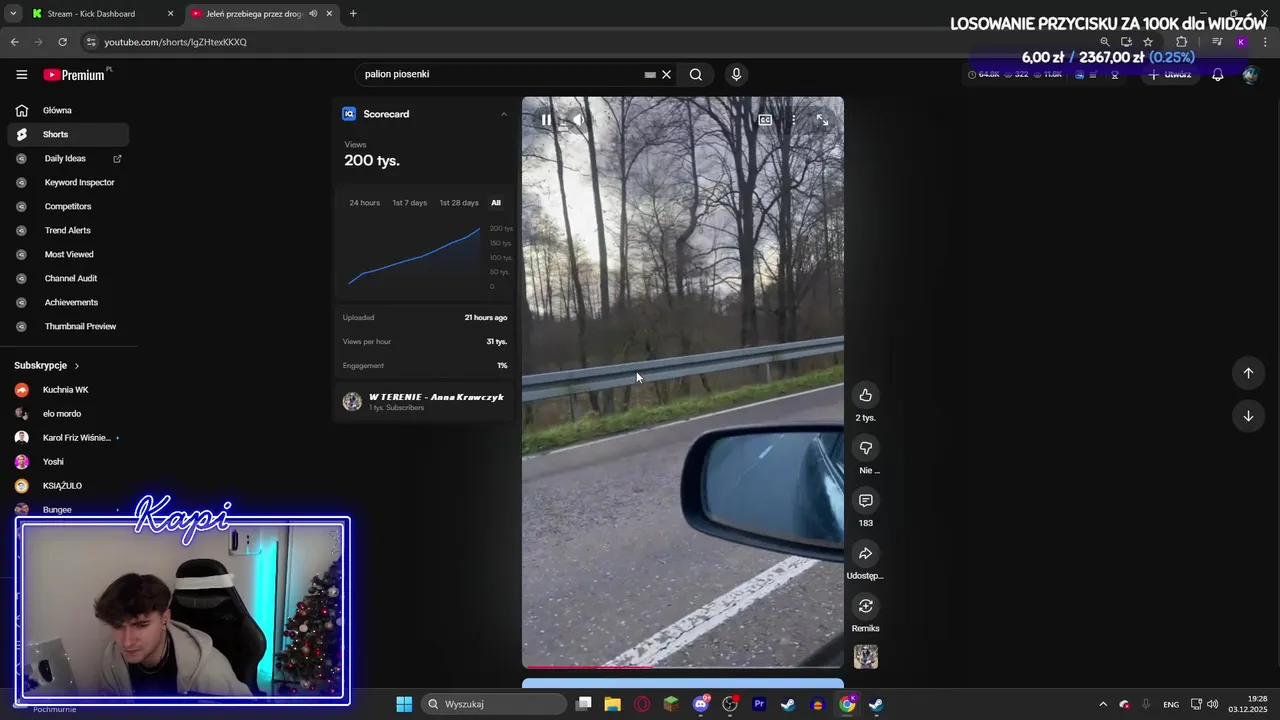Select Shorts in the sidebar
The width and height of the screenshot is (1280, 720).
(x=68, y=134)
